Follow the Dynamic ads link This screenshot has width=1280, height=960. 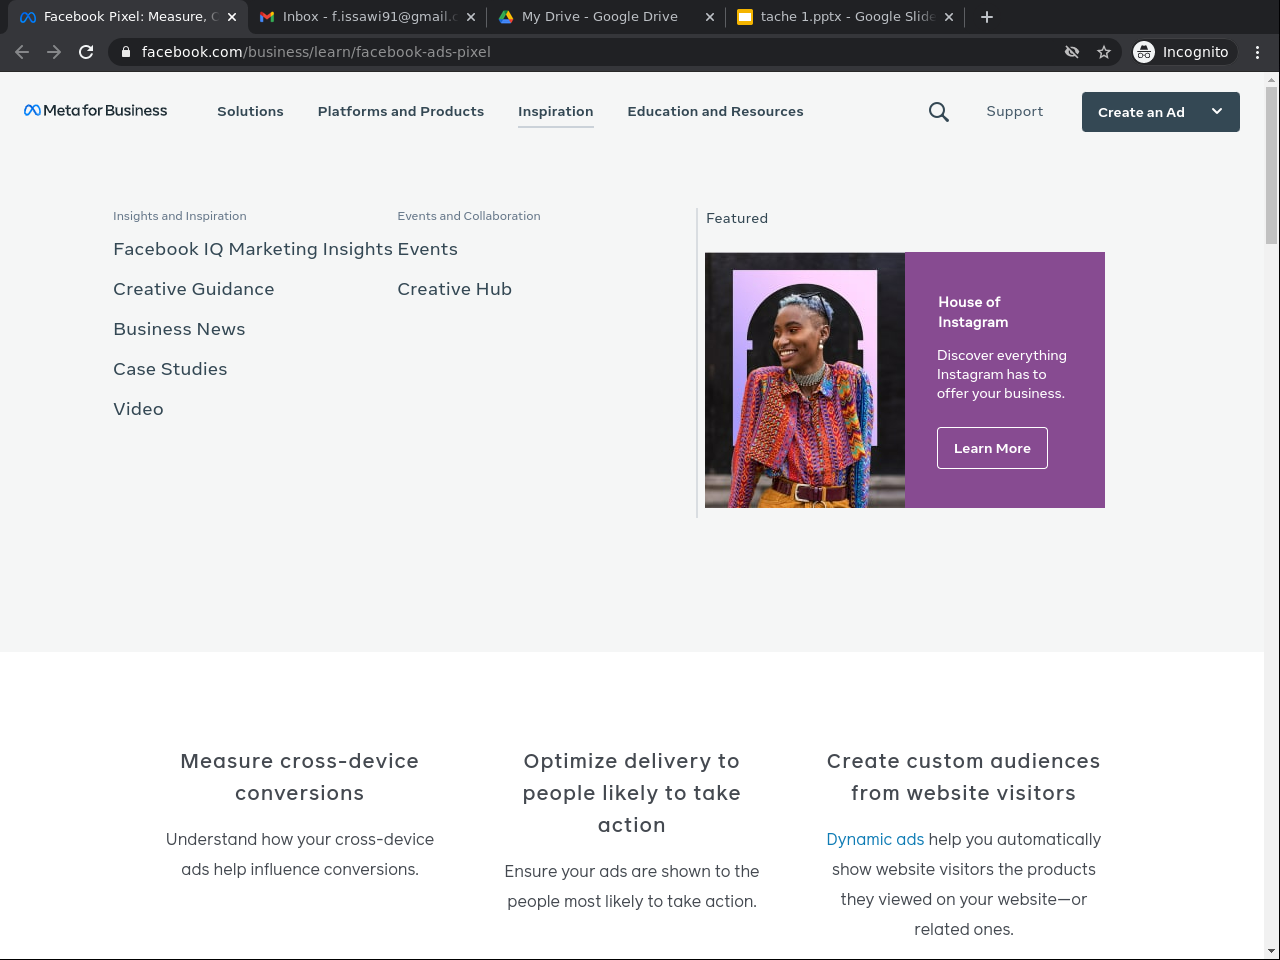point(875,839)
